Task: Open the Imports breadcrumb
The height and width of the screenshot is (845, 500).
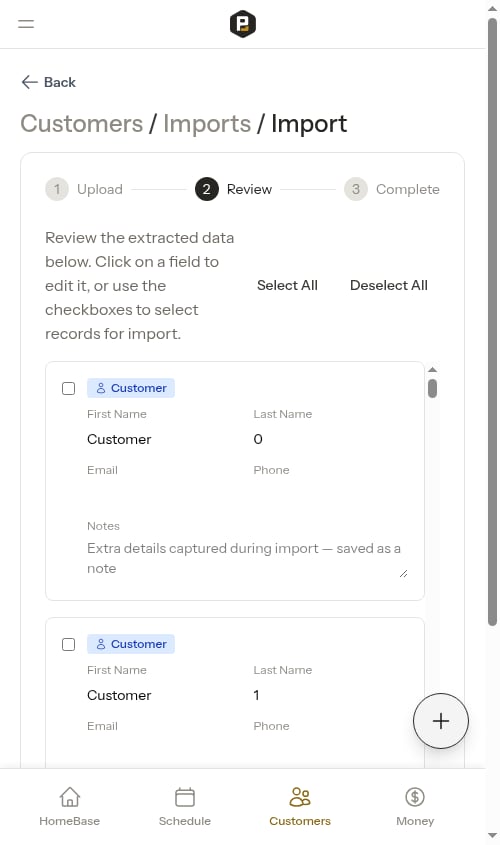Action: [x=207, y=123]
